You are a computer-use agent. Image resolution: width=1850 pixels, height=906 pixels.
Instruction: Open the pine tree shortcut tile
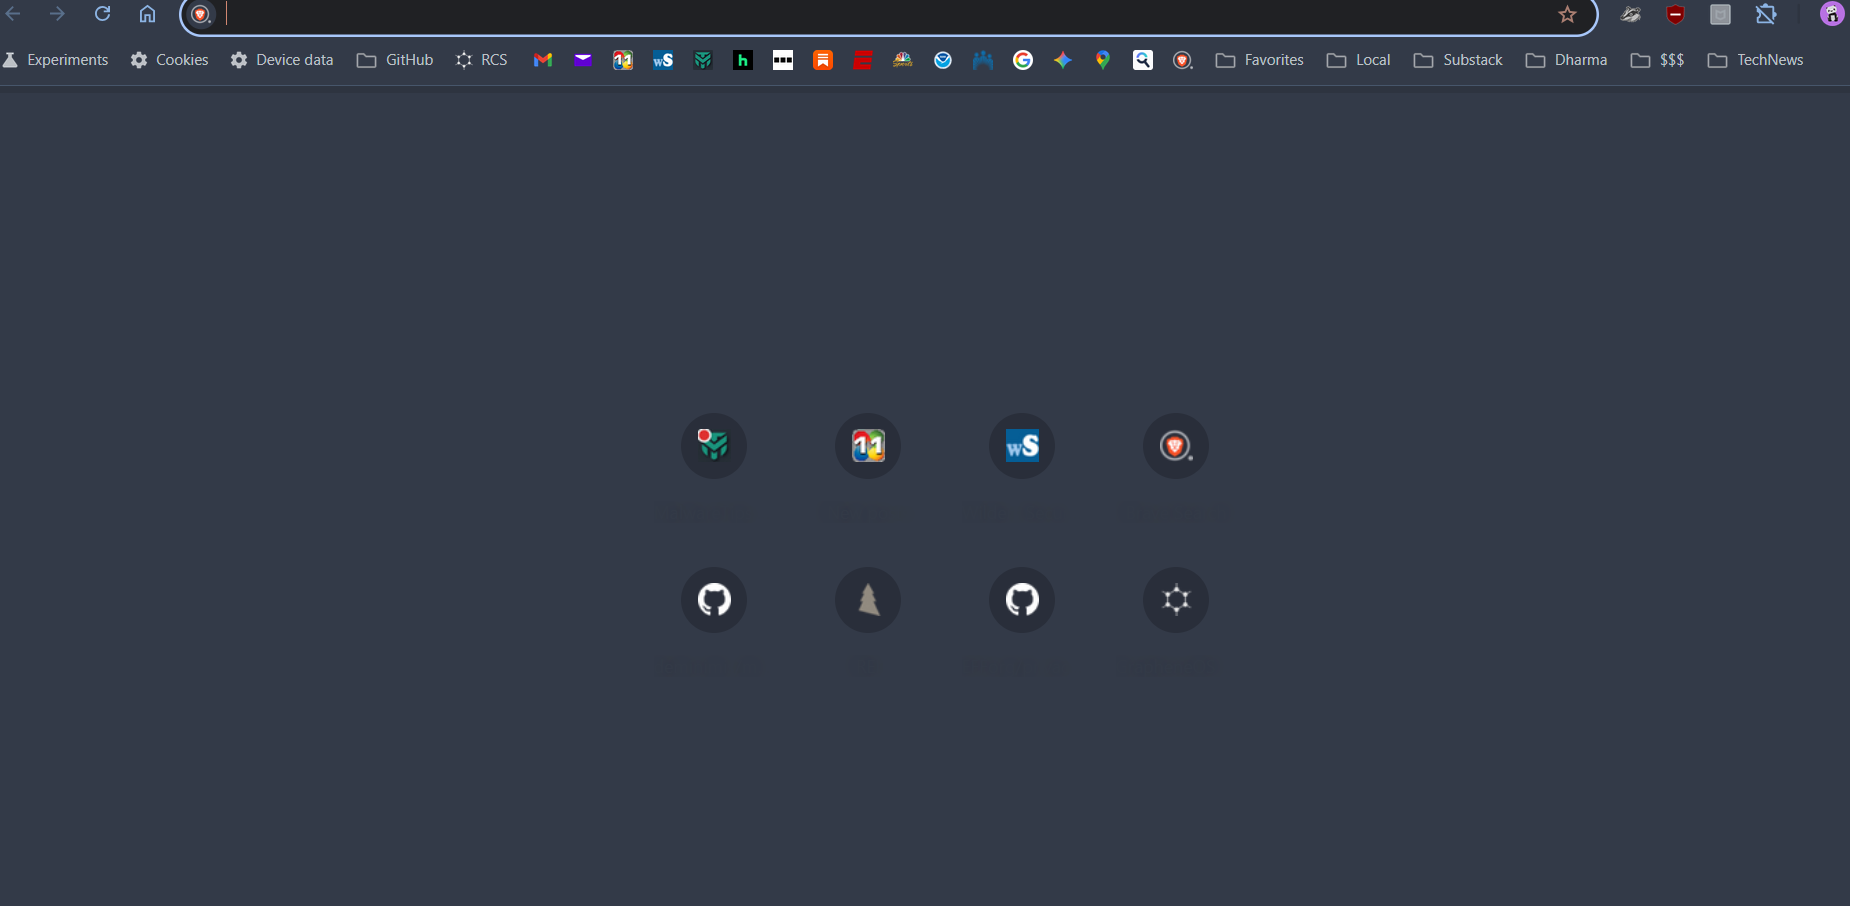click(868, 600)
